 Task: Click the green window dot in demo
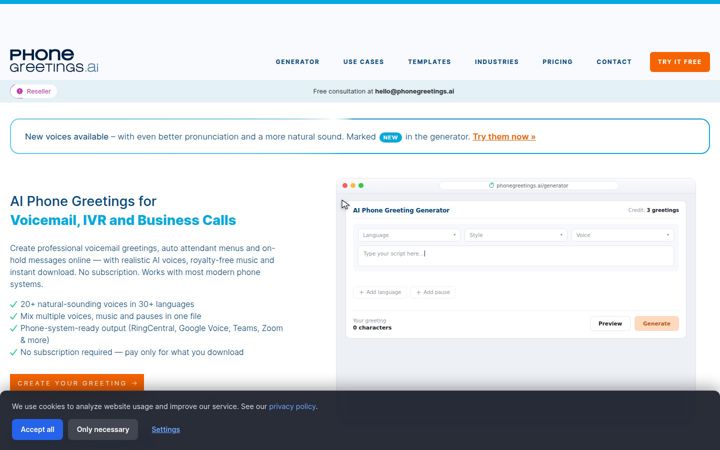pos(361,186)
